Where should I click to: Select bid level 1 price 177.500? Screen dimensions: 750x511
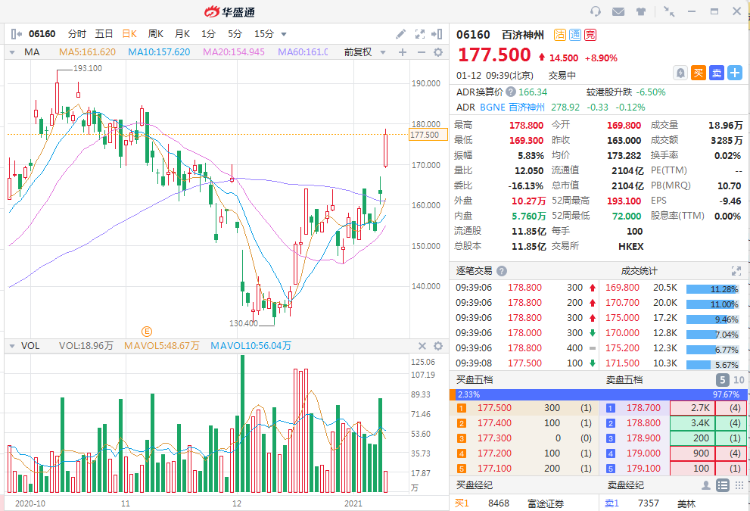click(x=494, y=408)
